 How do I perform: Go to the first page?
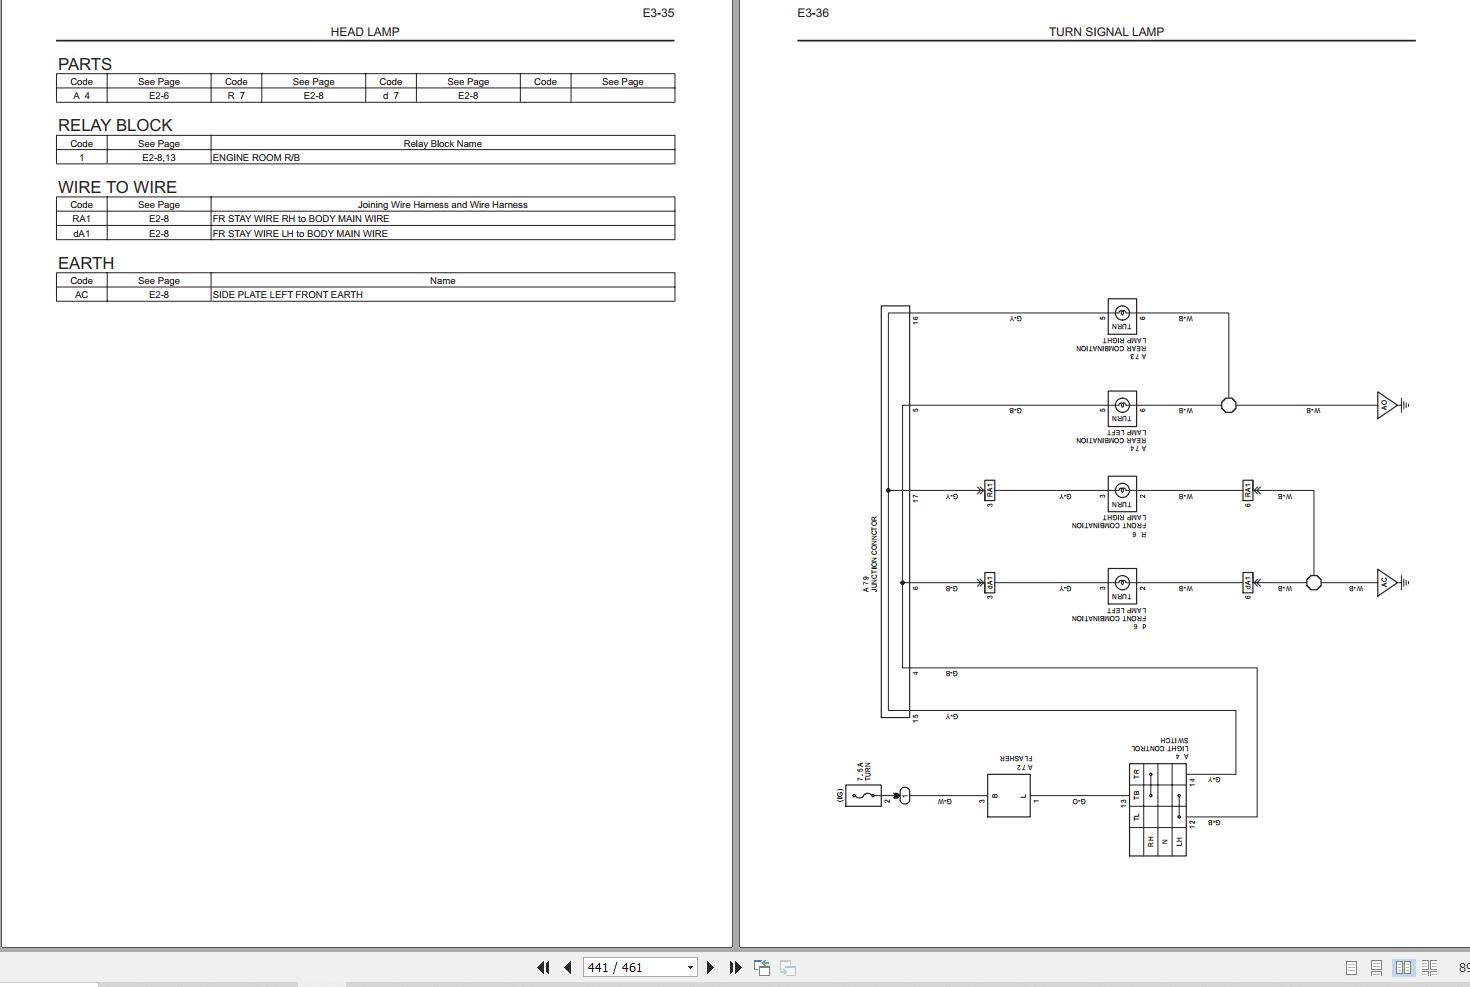coord(543,967)
